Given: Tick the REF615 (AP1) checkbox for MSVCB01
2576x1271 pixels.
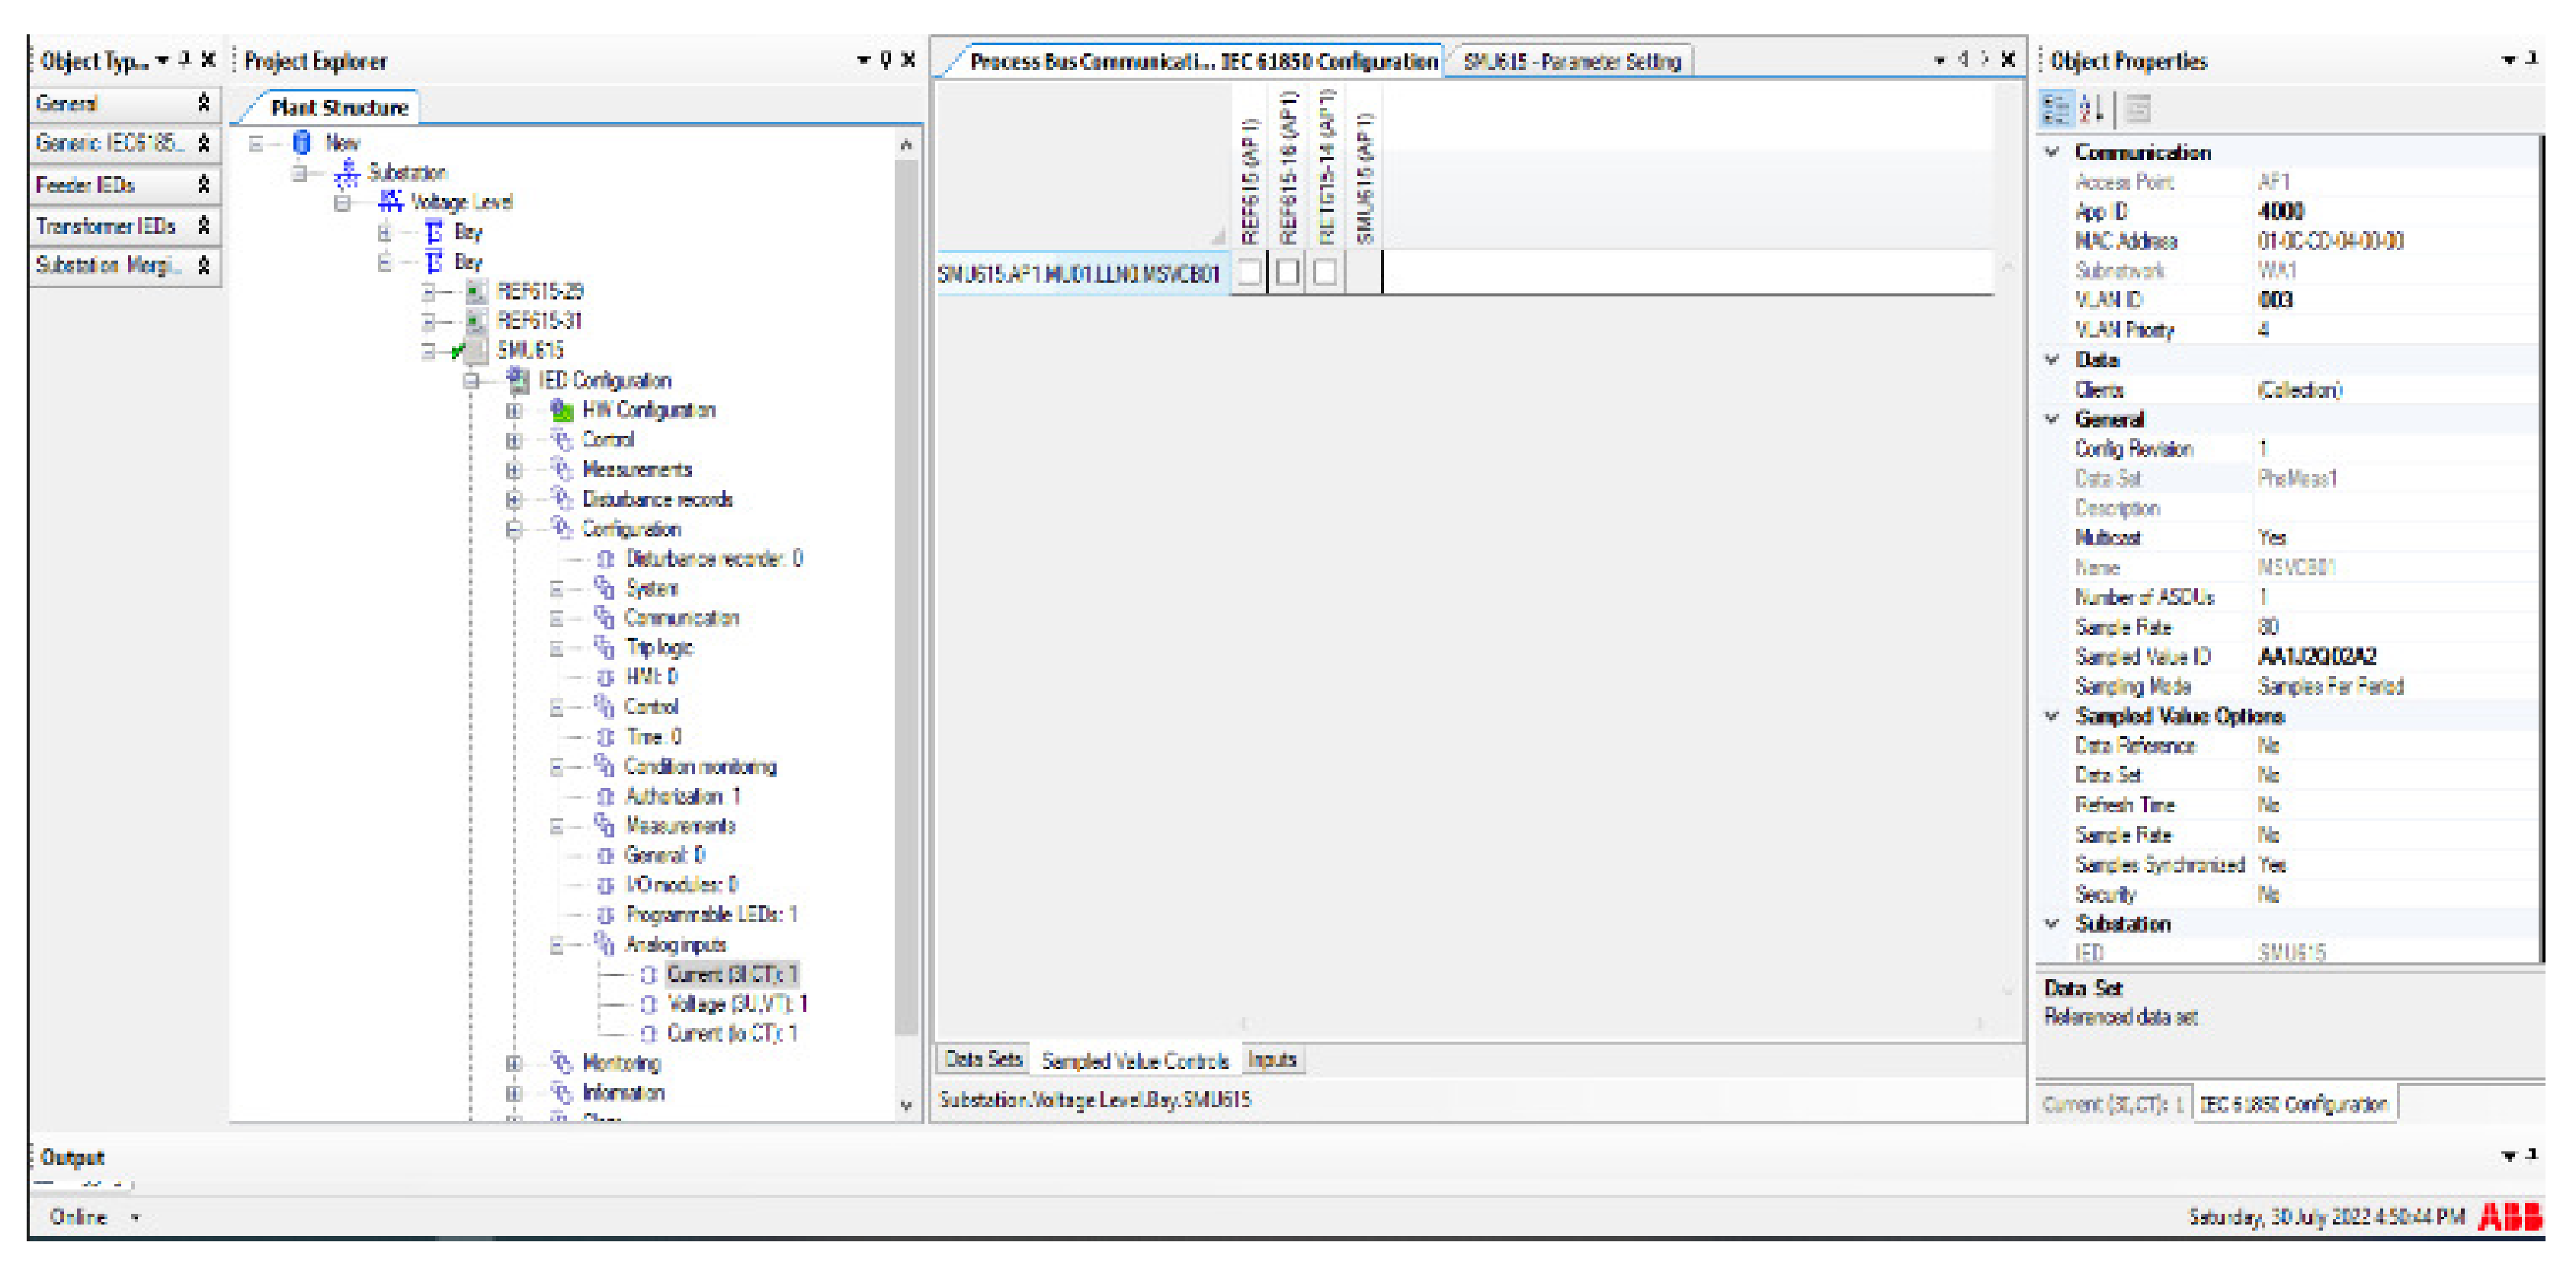Looking at the screenshot, I should coord(1249,273).
